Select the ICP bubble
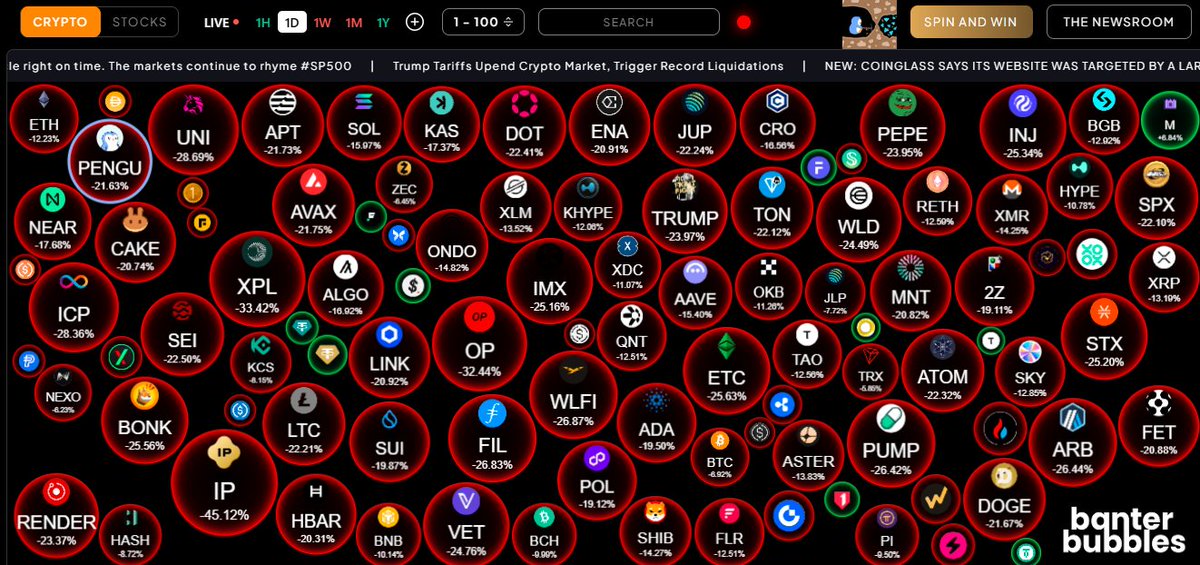The width and height of the screenshot is (1200, 565). tap(74, 308)
